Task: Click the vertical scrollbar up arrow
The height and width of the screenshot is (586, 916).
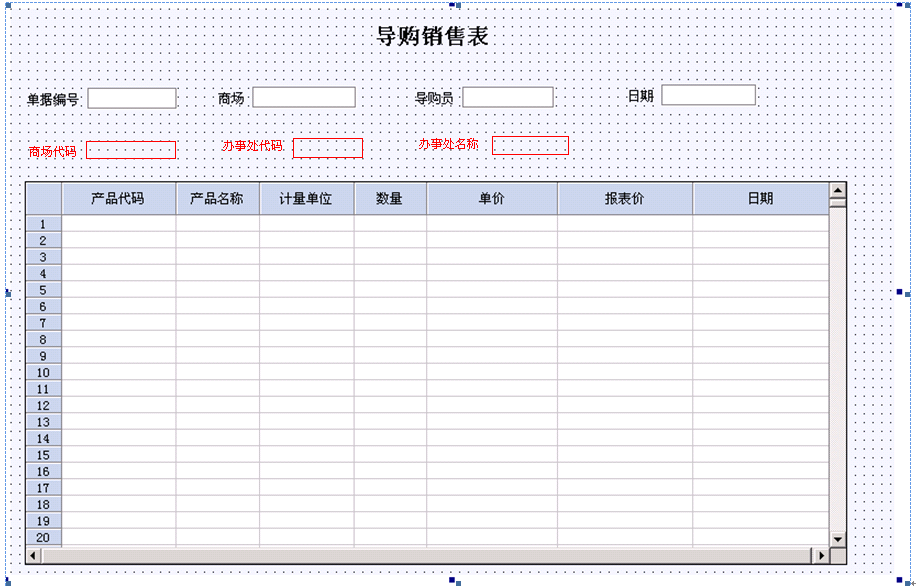Action: [838, 189]
